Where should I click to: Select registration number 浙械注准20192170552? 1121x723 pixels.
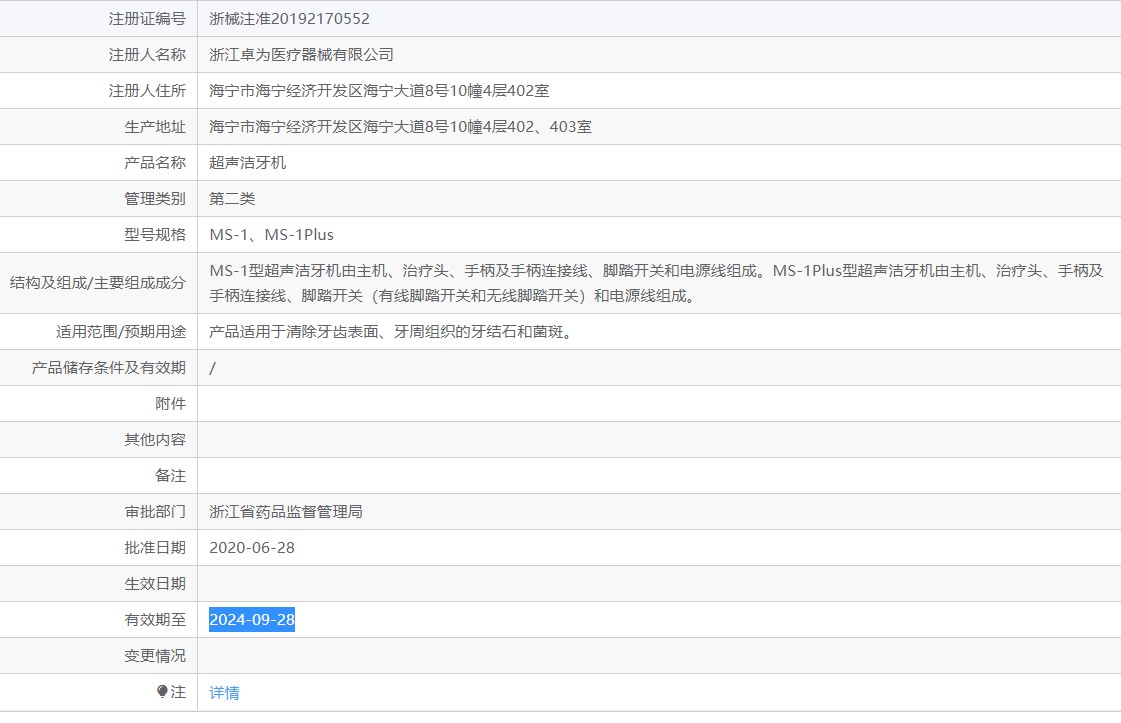coord(290,19)
